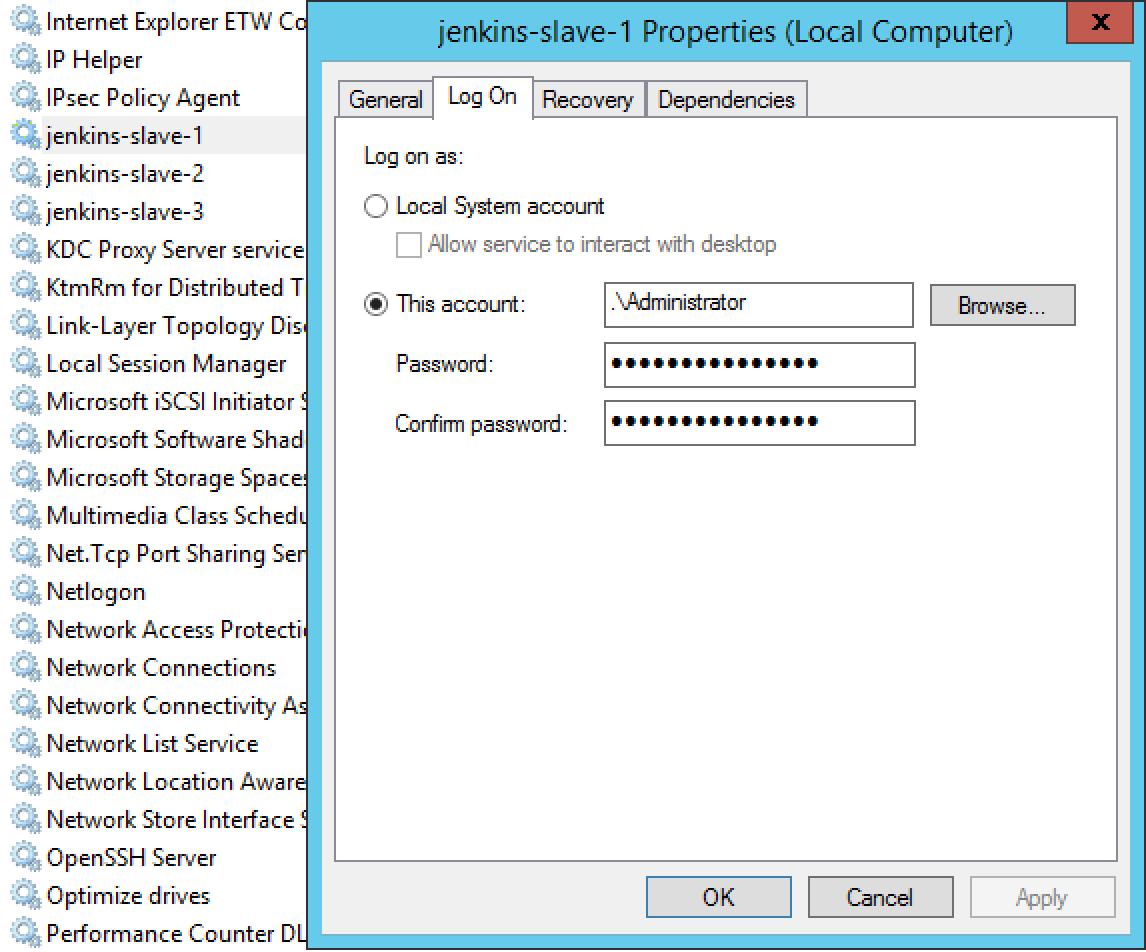Viewport: 1146px width, 952px height.
Task: Click the Netlogon service gear icon
Action: pos(26,591)
